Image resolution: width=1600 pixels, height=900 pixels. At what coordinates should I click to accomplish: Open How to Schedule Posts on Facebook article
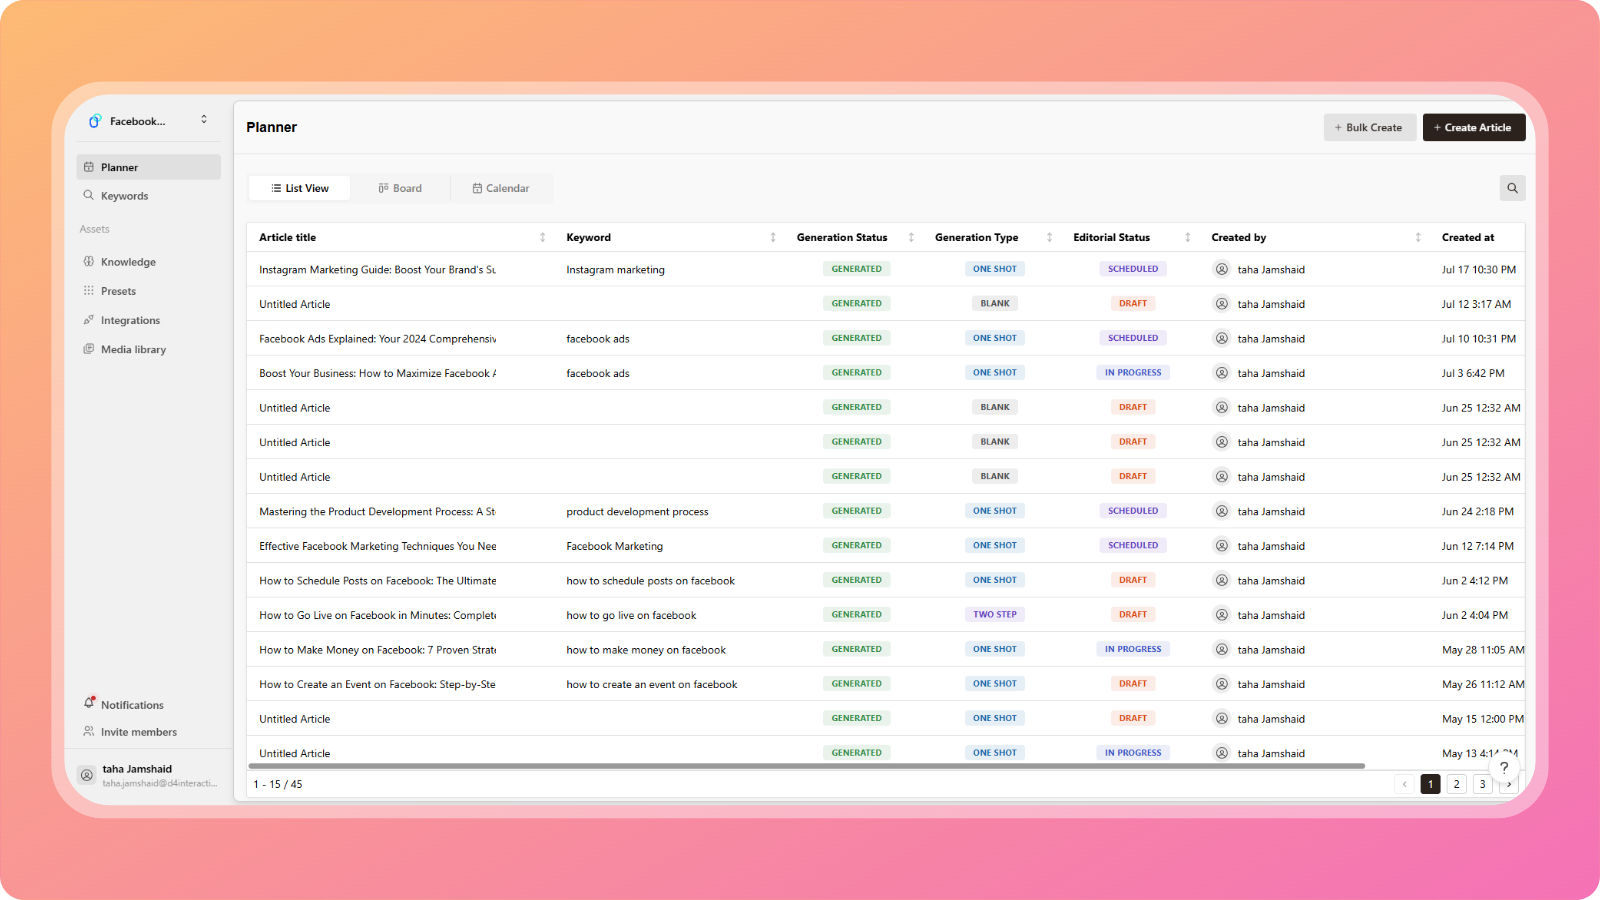pyautogui.click(x=378, y=581)
